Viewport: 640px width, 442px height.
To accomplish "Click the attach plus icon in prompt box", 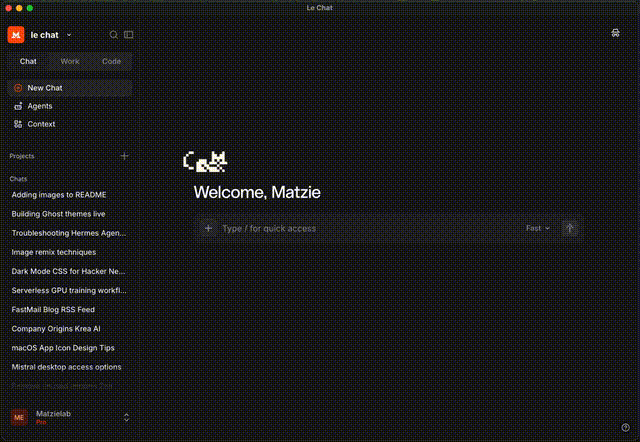I will pyautogui.click(x=208, y=228).
